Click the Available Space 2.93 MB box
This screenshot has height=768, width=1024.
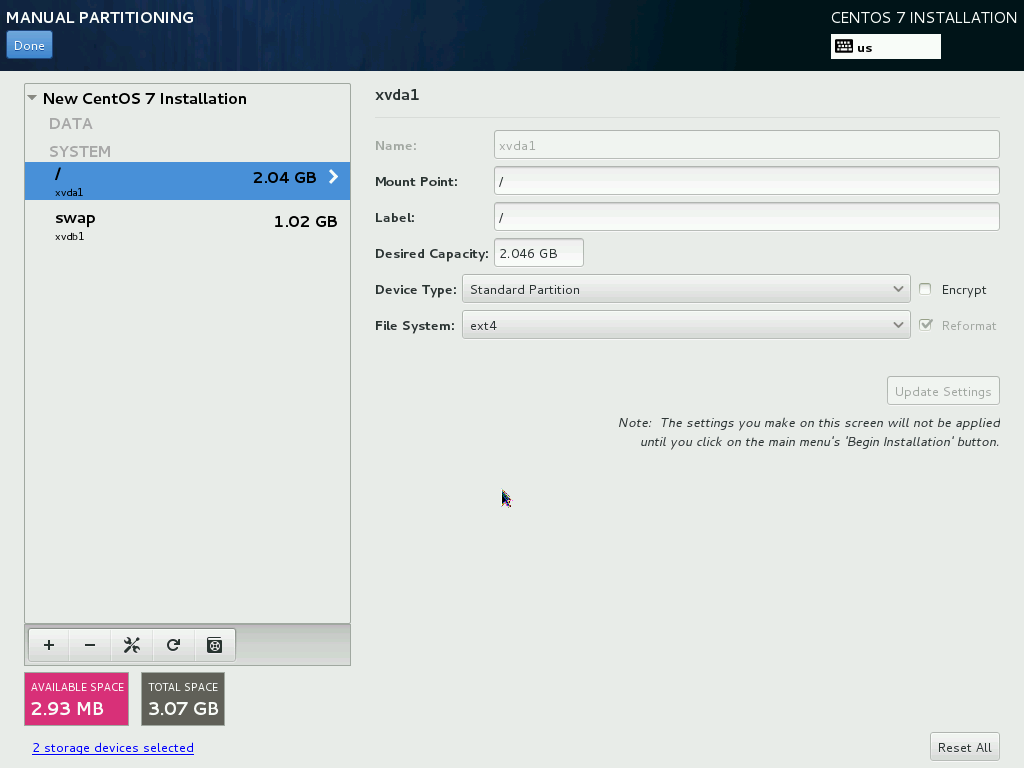(x=76, y=699)
